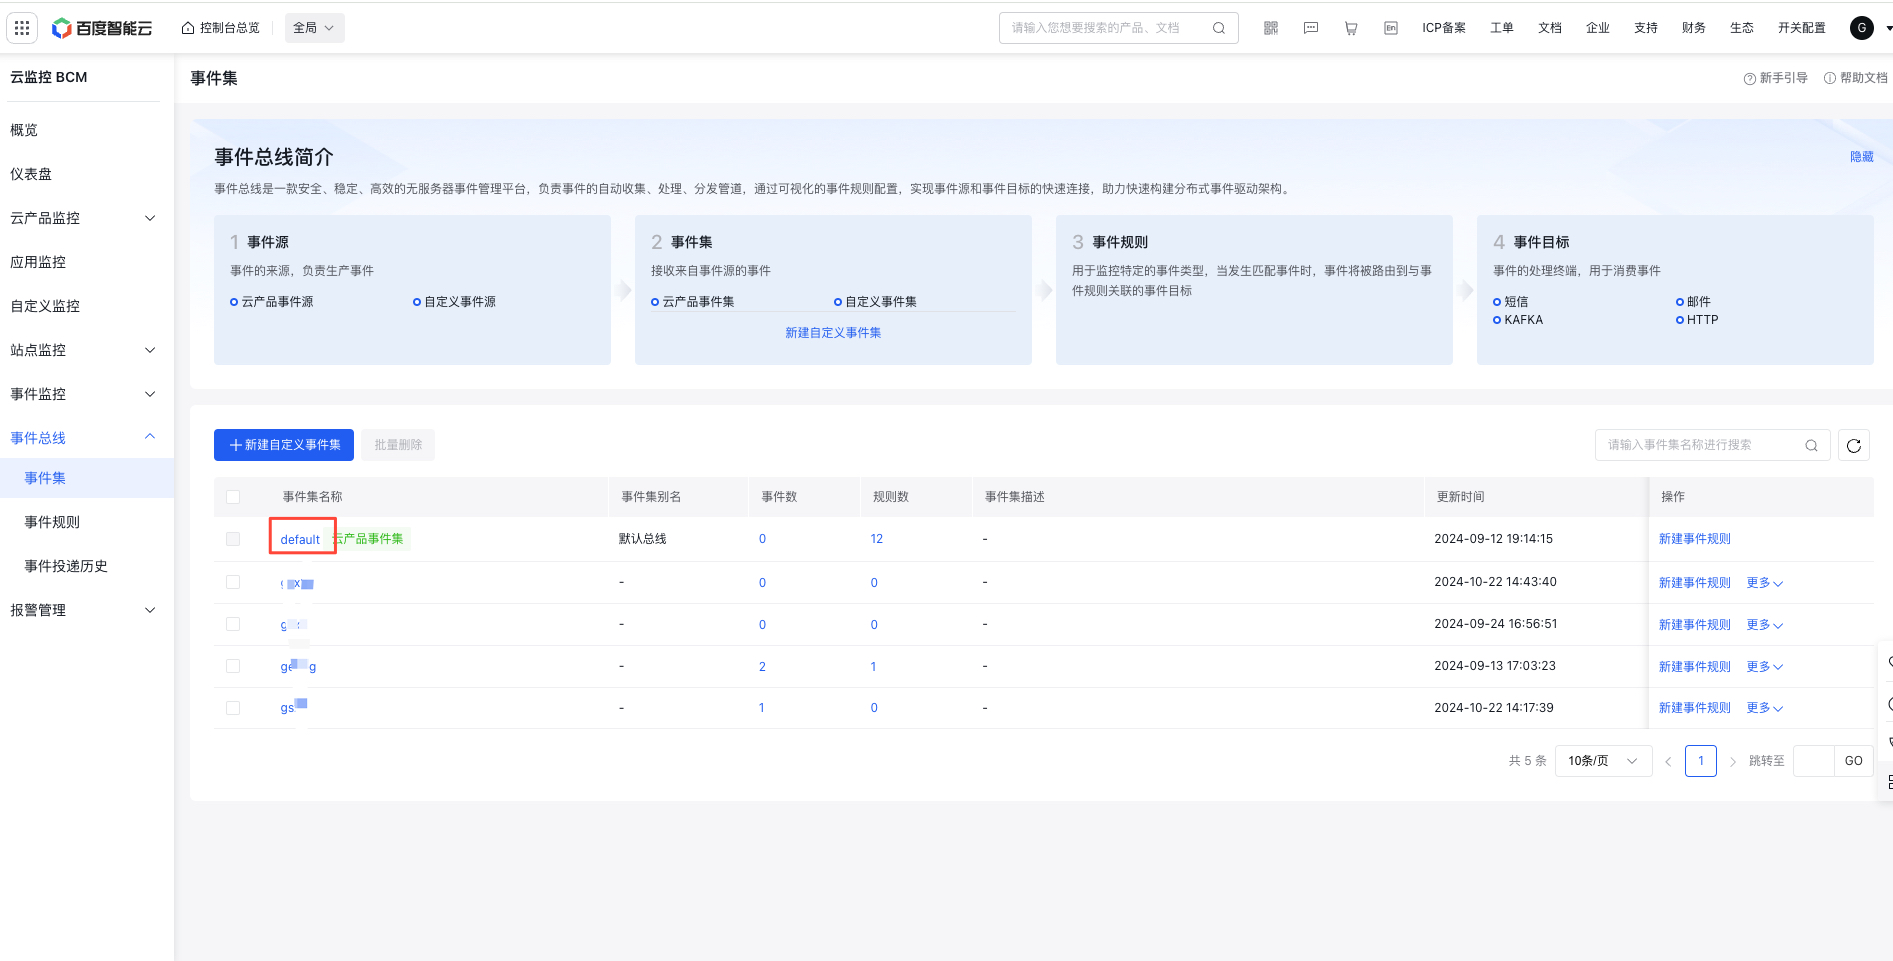Tick checkbox for the 2024-10-22 14:17:39 row
1893x961 pixels.
pyautogui.click(x=233, y=708)
